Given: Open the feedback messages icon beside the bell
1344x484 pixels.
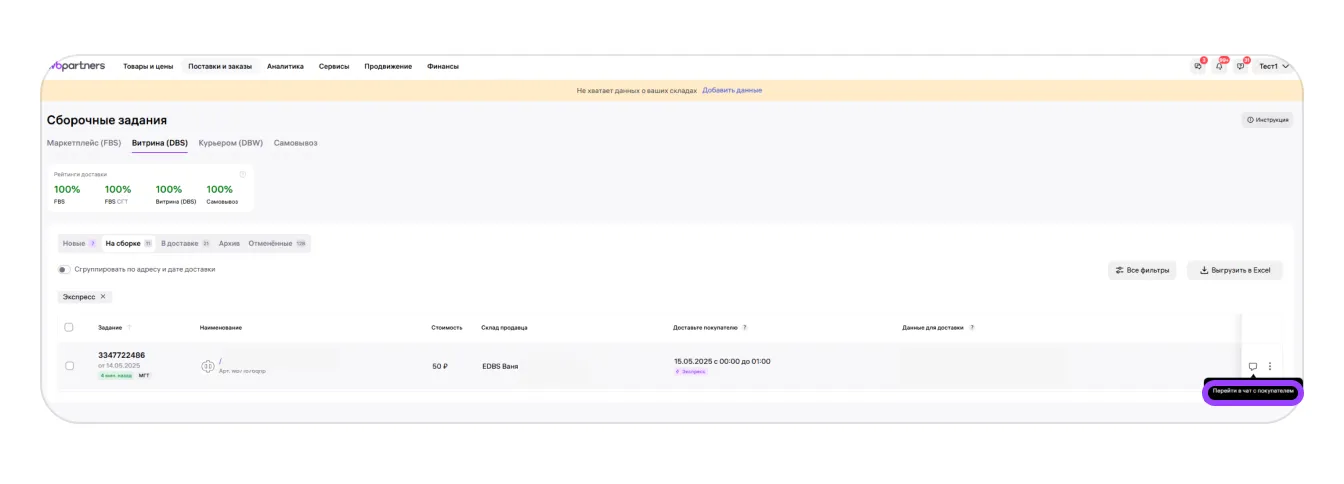Looking at the screenshot, I should [x=1241, y=66].
